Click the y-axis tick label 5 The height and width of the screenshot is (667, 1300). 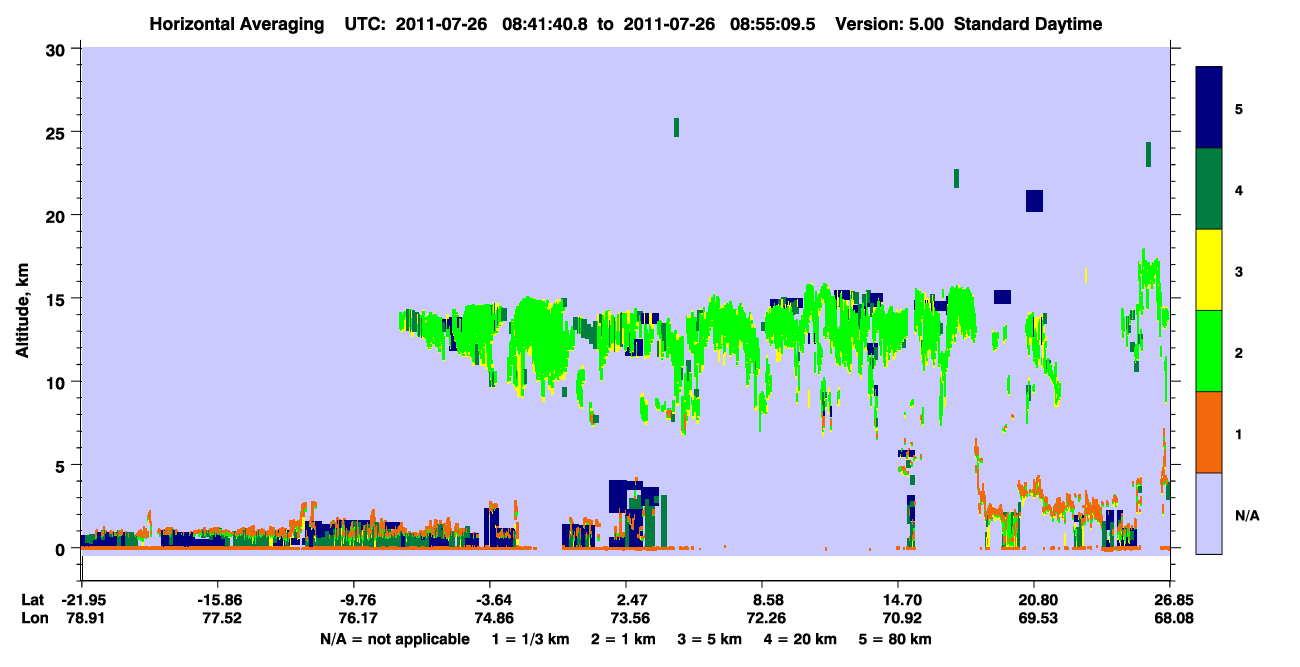[x=61, y=465]
